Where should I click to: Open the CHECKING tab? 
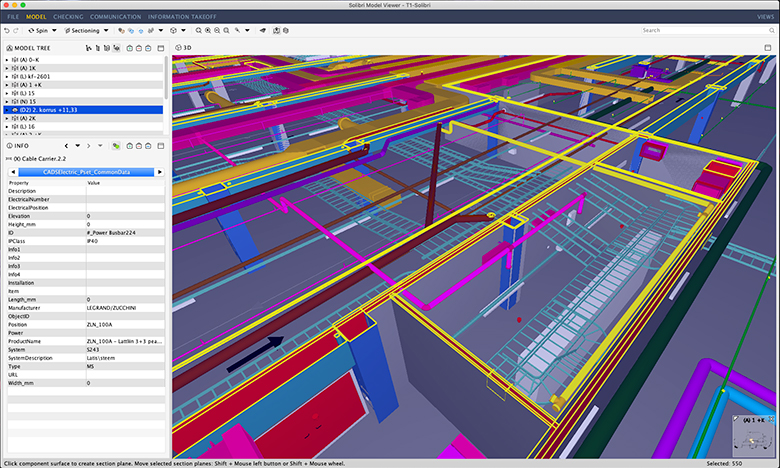click(x=68, y=17)
